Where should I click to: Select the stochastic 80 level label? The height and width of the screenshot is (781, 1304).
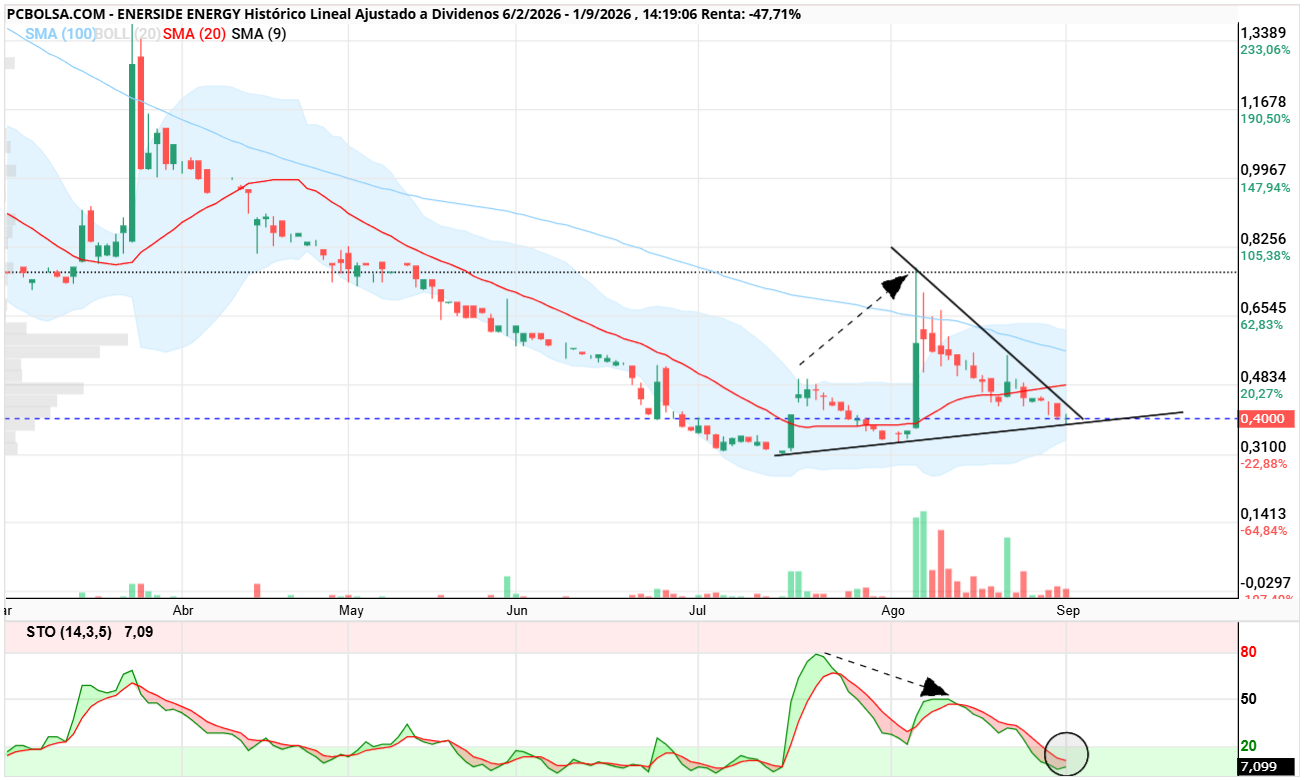[x=1248, y=652]
